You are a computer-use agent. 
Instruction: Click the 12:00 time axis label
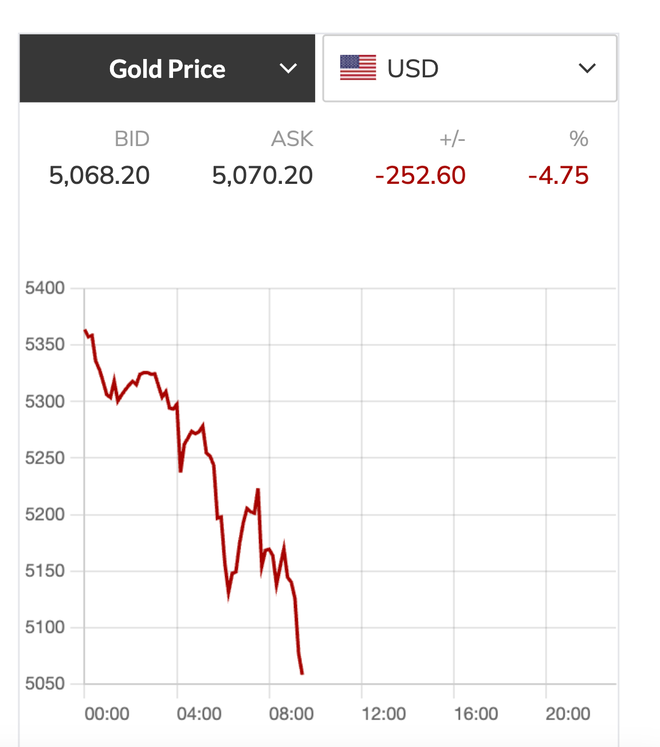tap(383, 714)
